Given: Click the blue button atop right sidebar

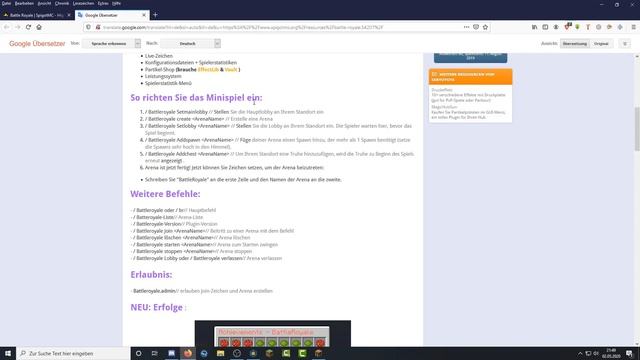Looking at the screenshot, I should tap(470, 58).
